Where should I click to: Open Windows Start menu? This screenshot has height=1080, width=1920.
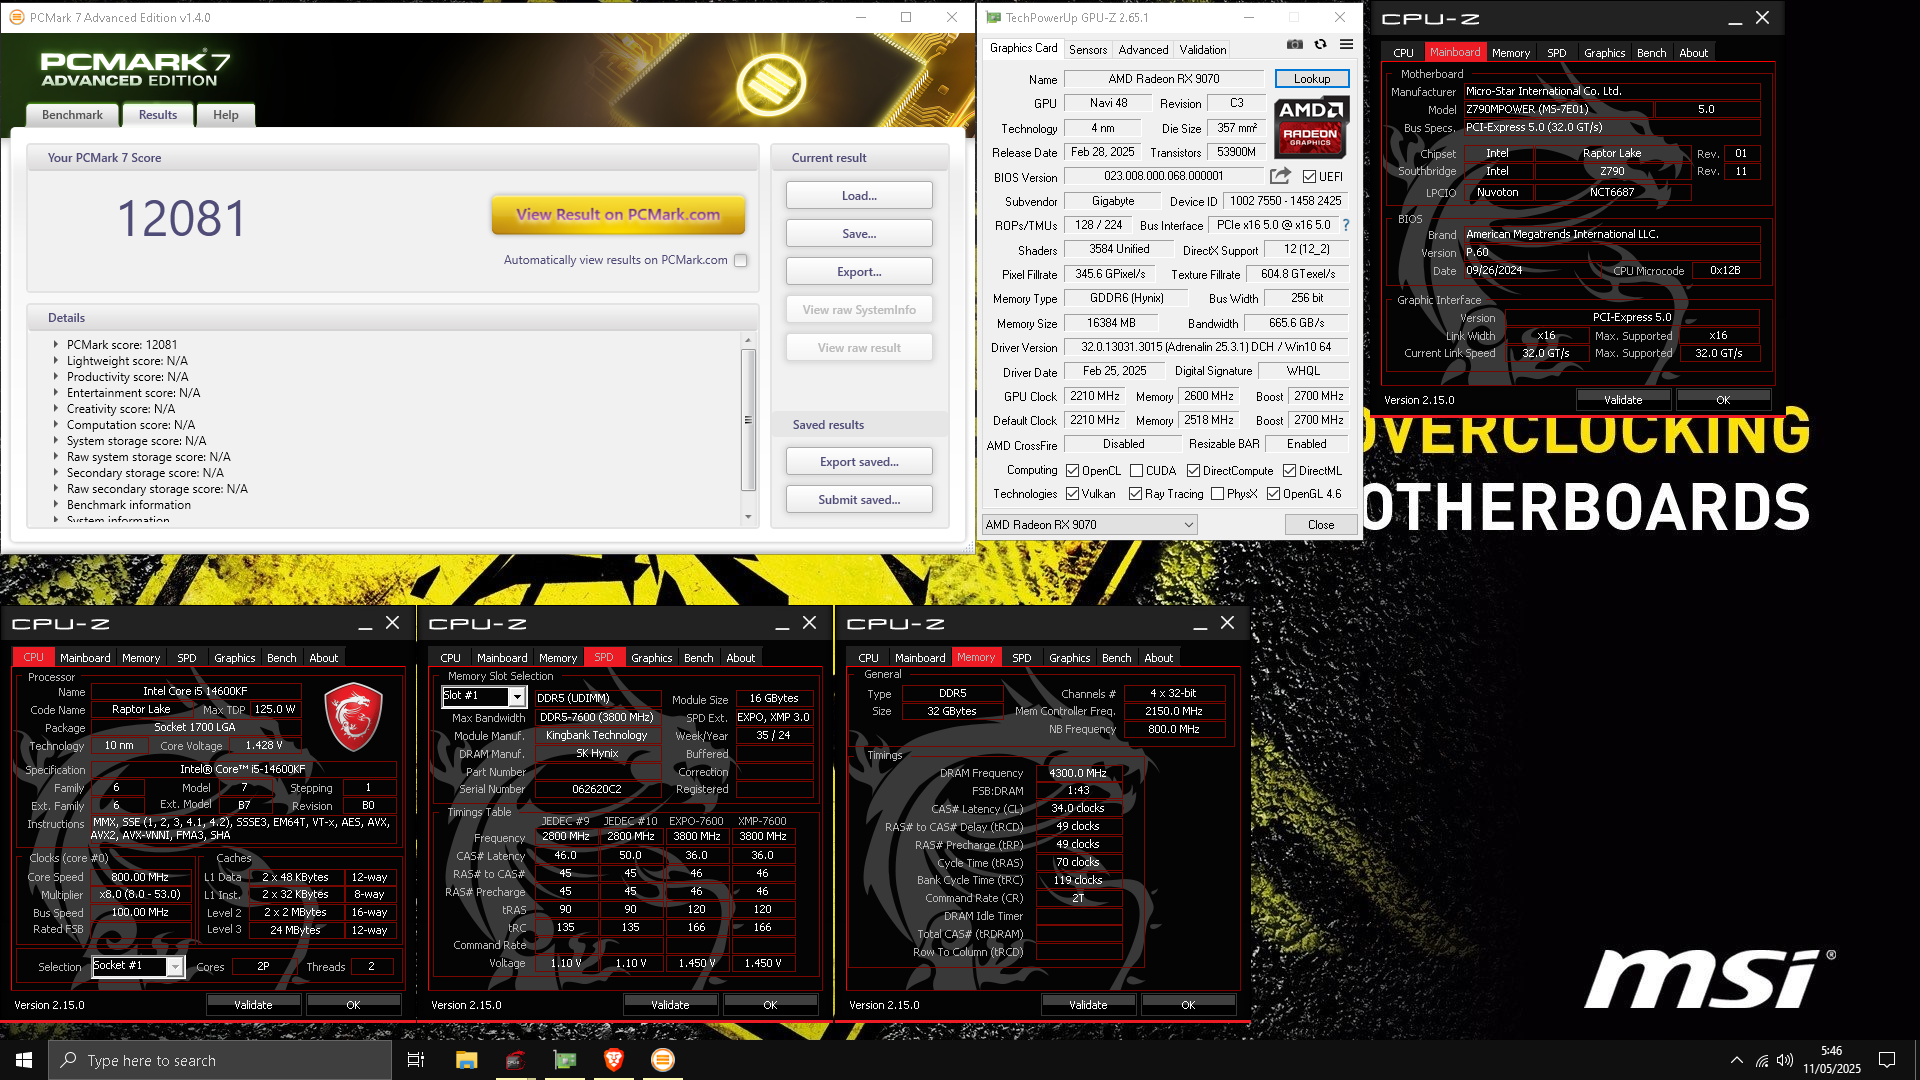(x=24, y=1060)
